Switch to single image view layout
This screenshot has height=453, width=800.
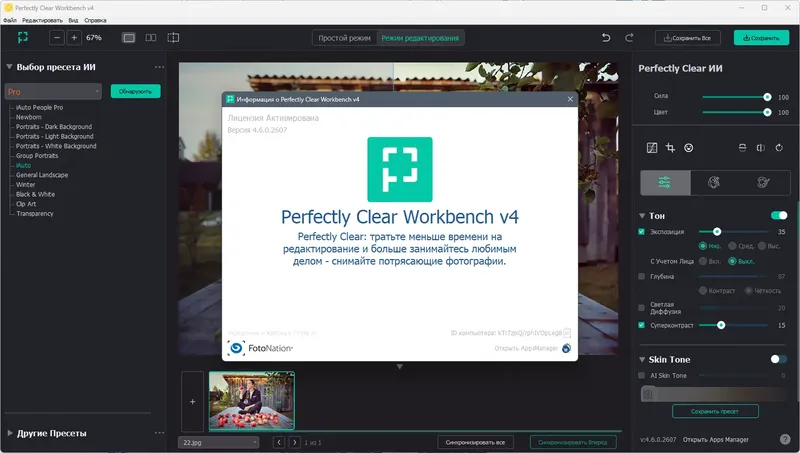click(x=129, y=38)
